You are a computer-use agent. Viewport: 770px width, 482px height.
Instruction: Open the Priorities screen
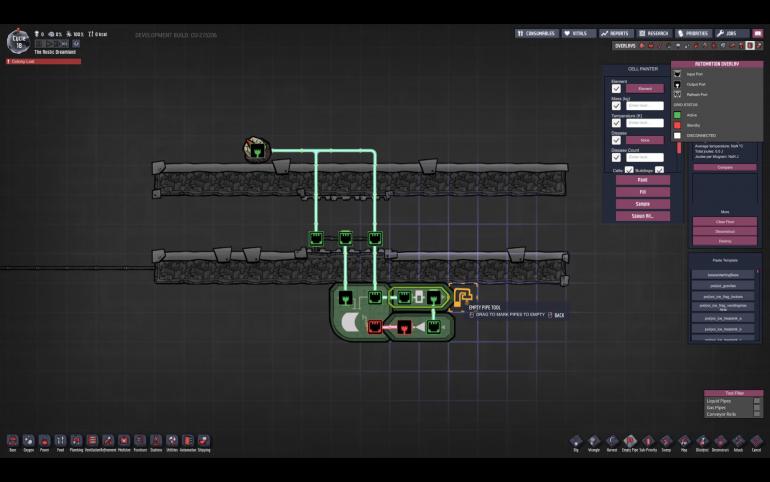[693, 33]
